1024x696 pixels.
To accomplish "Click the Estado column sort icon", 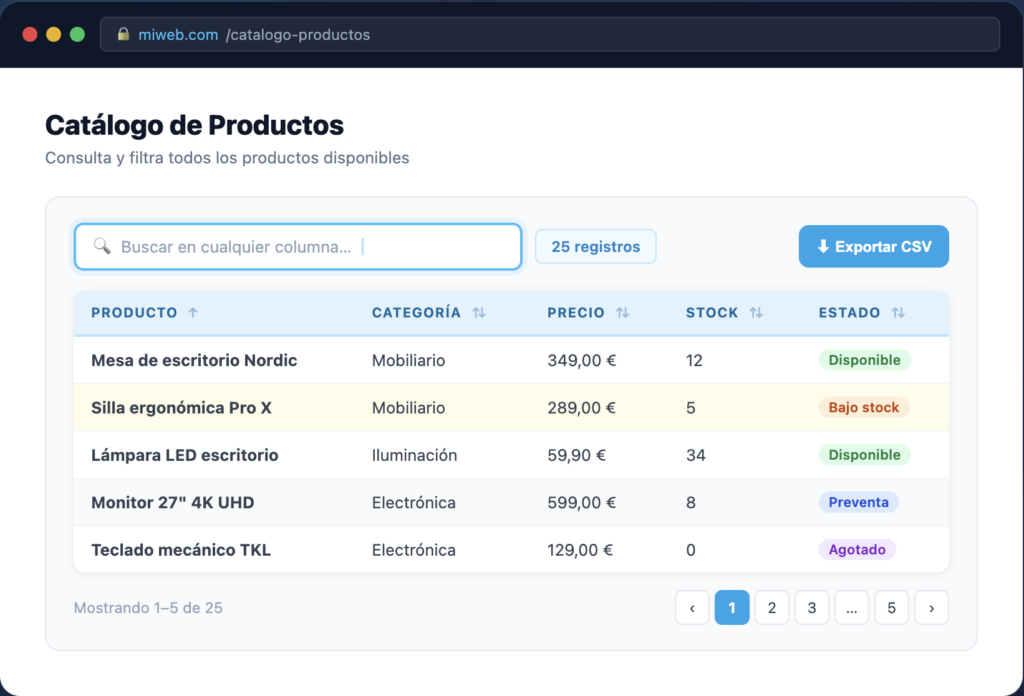I will pyautogui.click(x=898, y=313).
